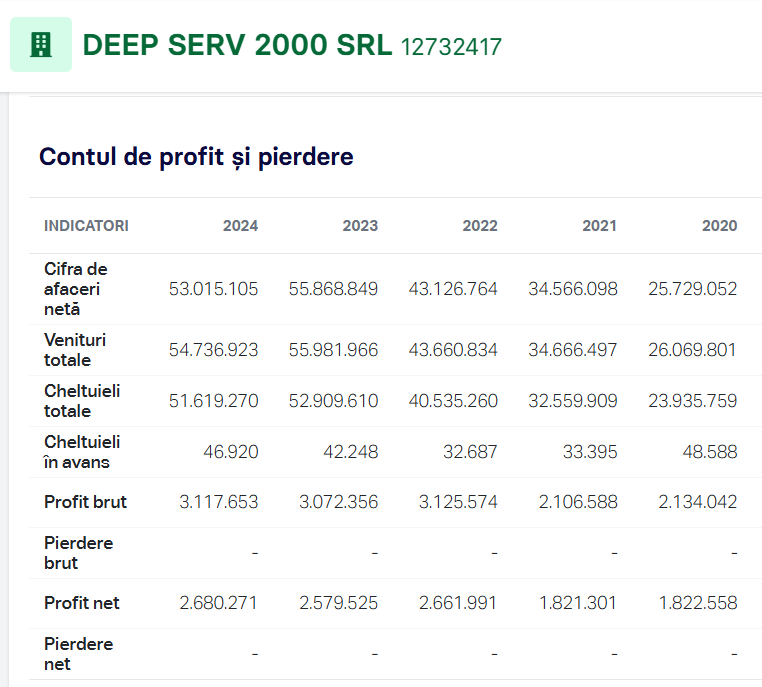Screen dimensions: 762x687
Task: Click the Pierdere net row label
Action: [x=78, y=654]
